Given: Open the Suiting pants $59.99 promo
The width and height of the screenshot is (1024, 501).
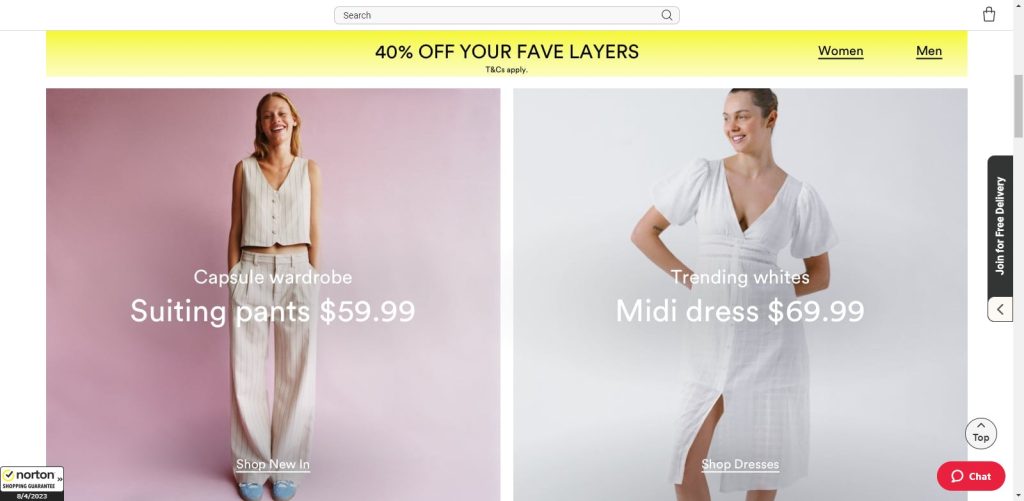Looking at the screenshot, I should [x=272, y=311].
